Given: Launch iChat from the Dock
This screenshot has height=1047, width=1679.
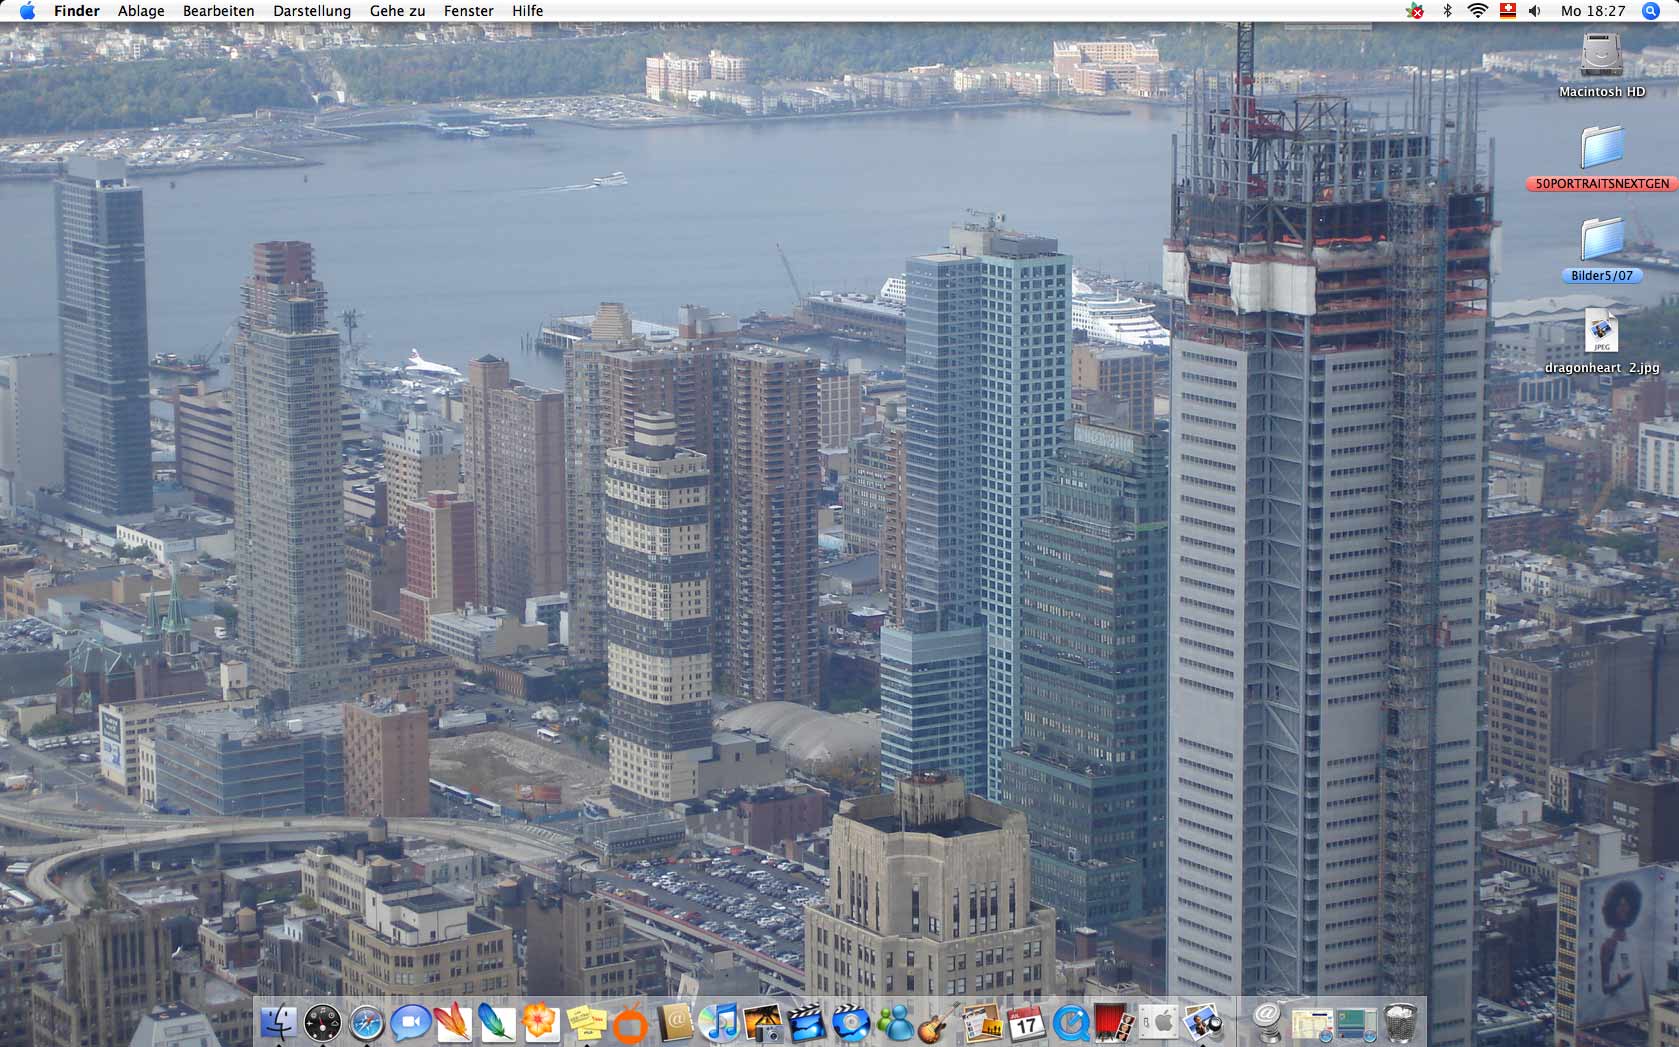Looking at the screenshot, I should pyautogui.click(x=410, y=1023).
